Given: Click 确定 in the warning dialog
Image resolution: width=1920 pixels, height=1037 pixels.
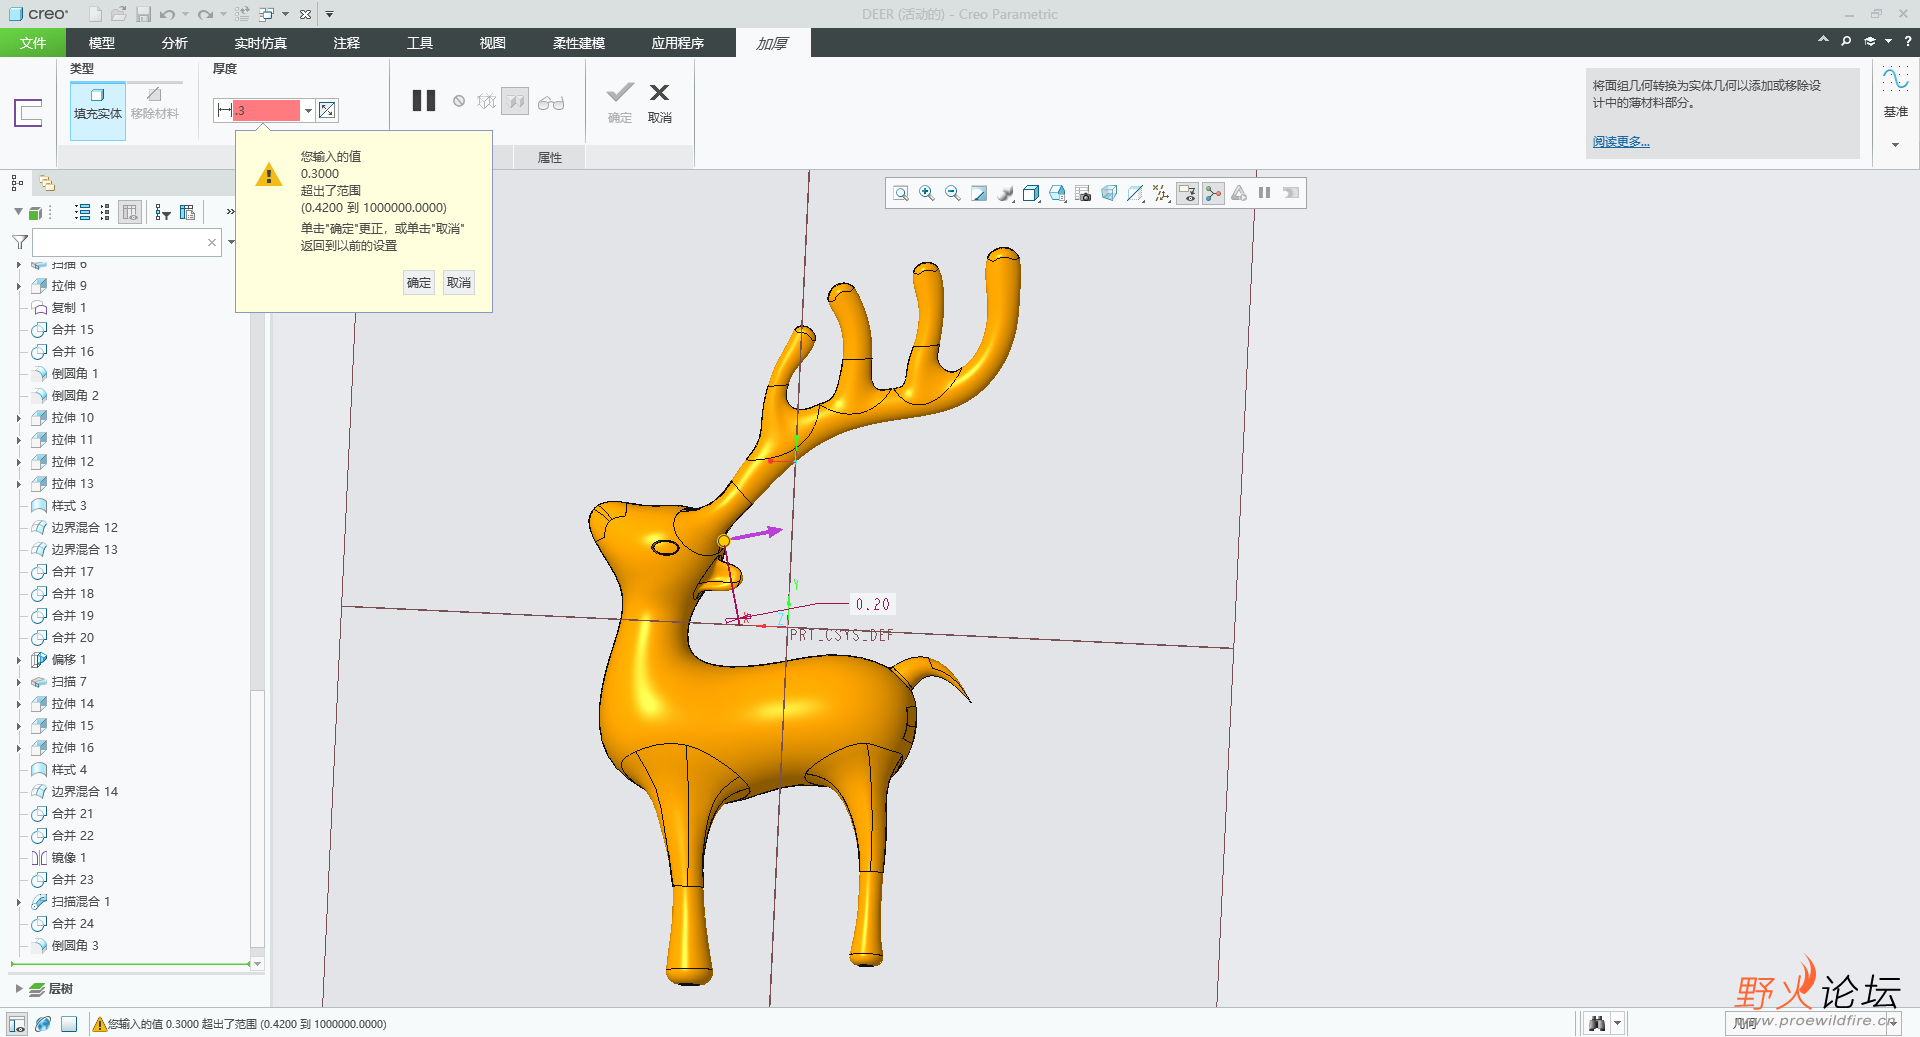Looking at the screenshot, I should pos(418,282).
